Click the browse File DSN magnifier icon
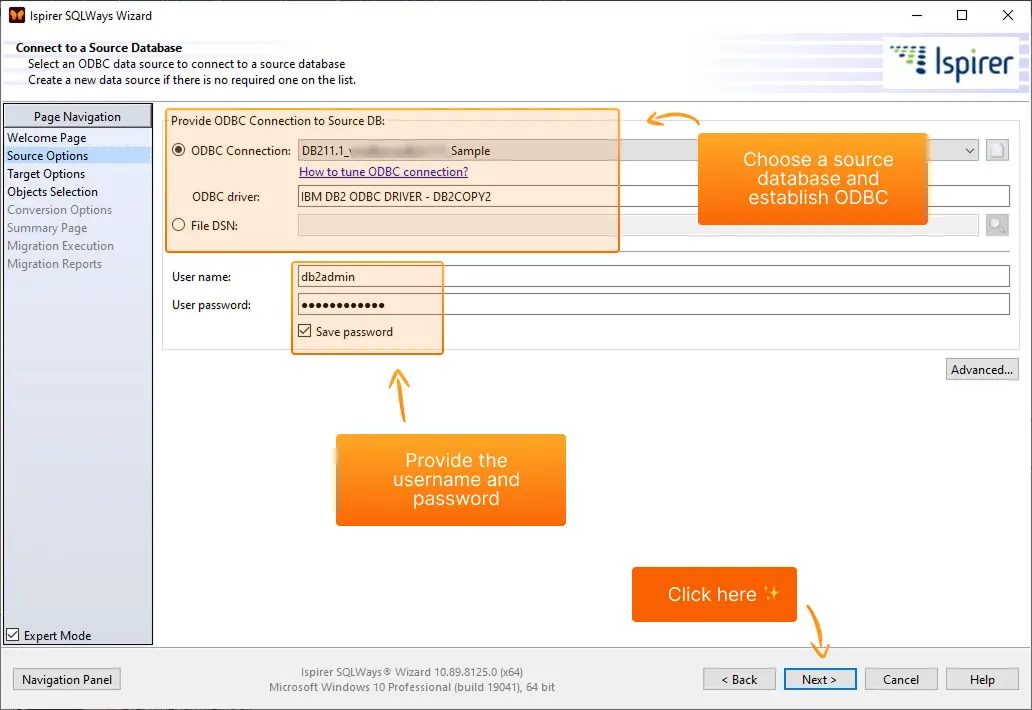This screenshot has height=710, width=1032. pyautogui.click(x=997, y=225)
